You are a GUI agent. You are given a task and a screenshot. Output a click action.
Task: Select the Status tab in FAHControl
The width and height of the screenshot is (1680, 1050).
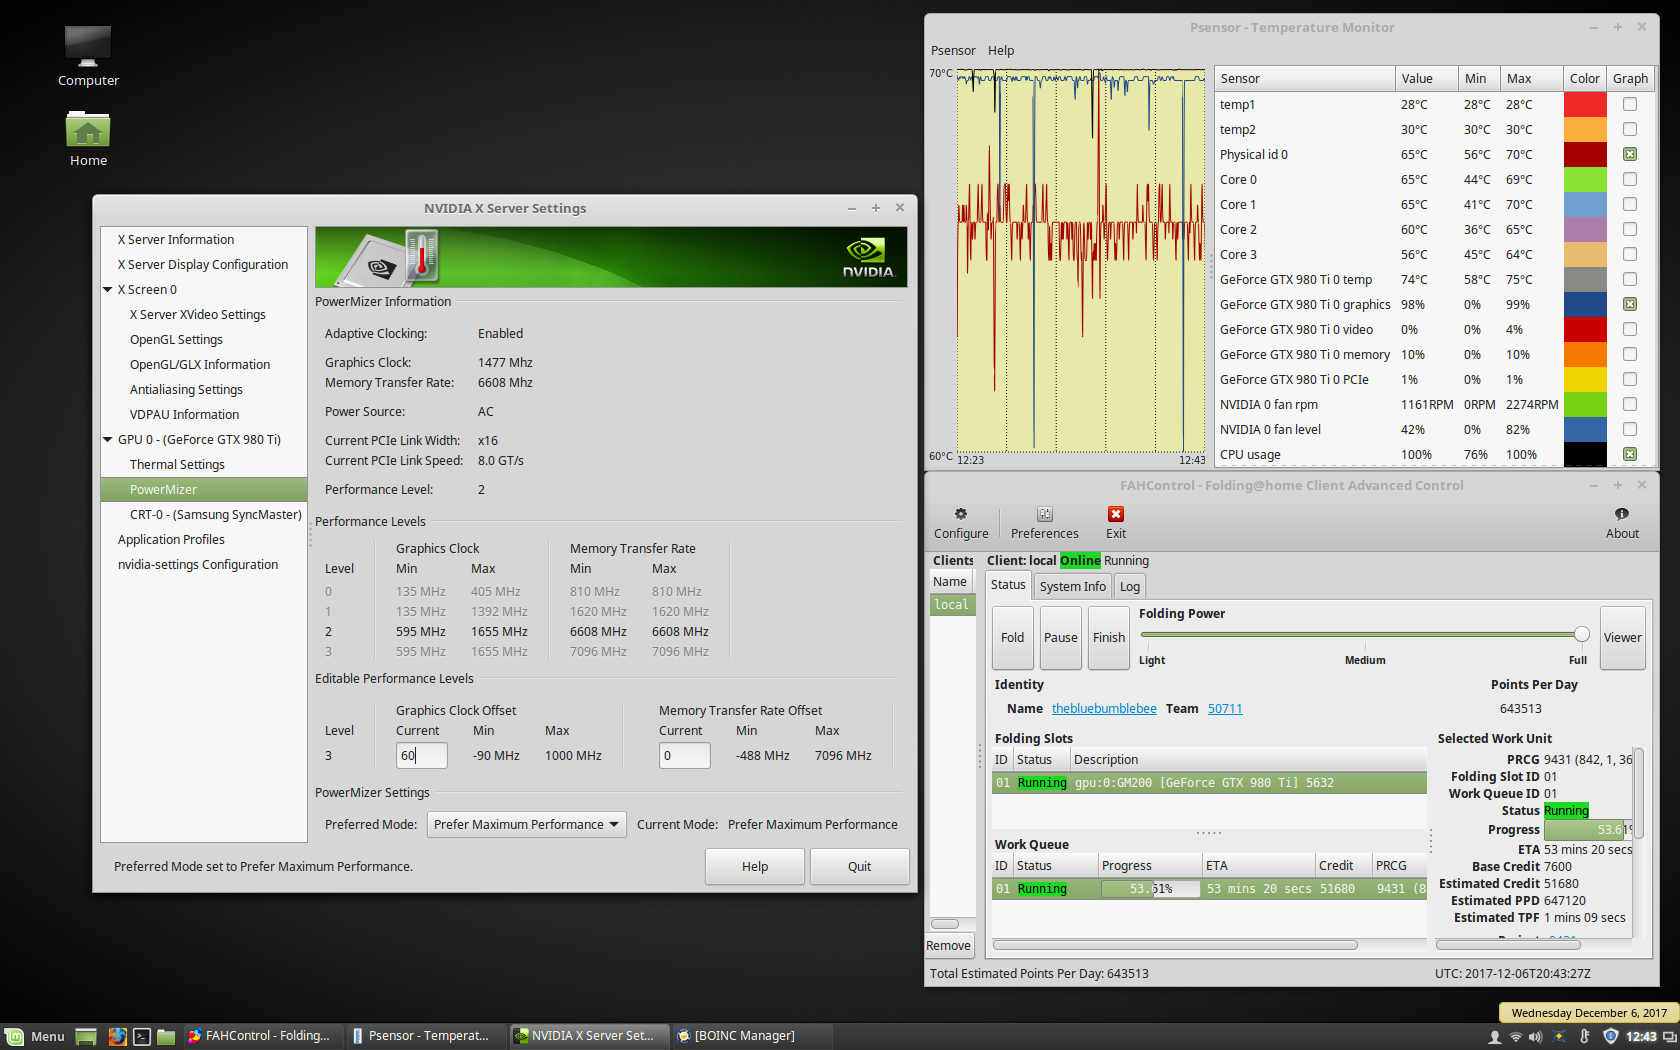(1008, 585)
